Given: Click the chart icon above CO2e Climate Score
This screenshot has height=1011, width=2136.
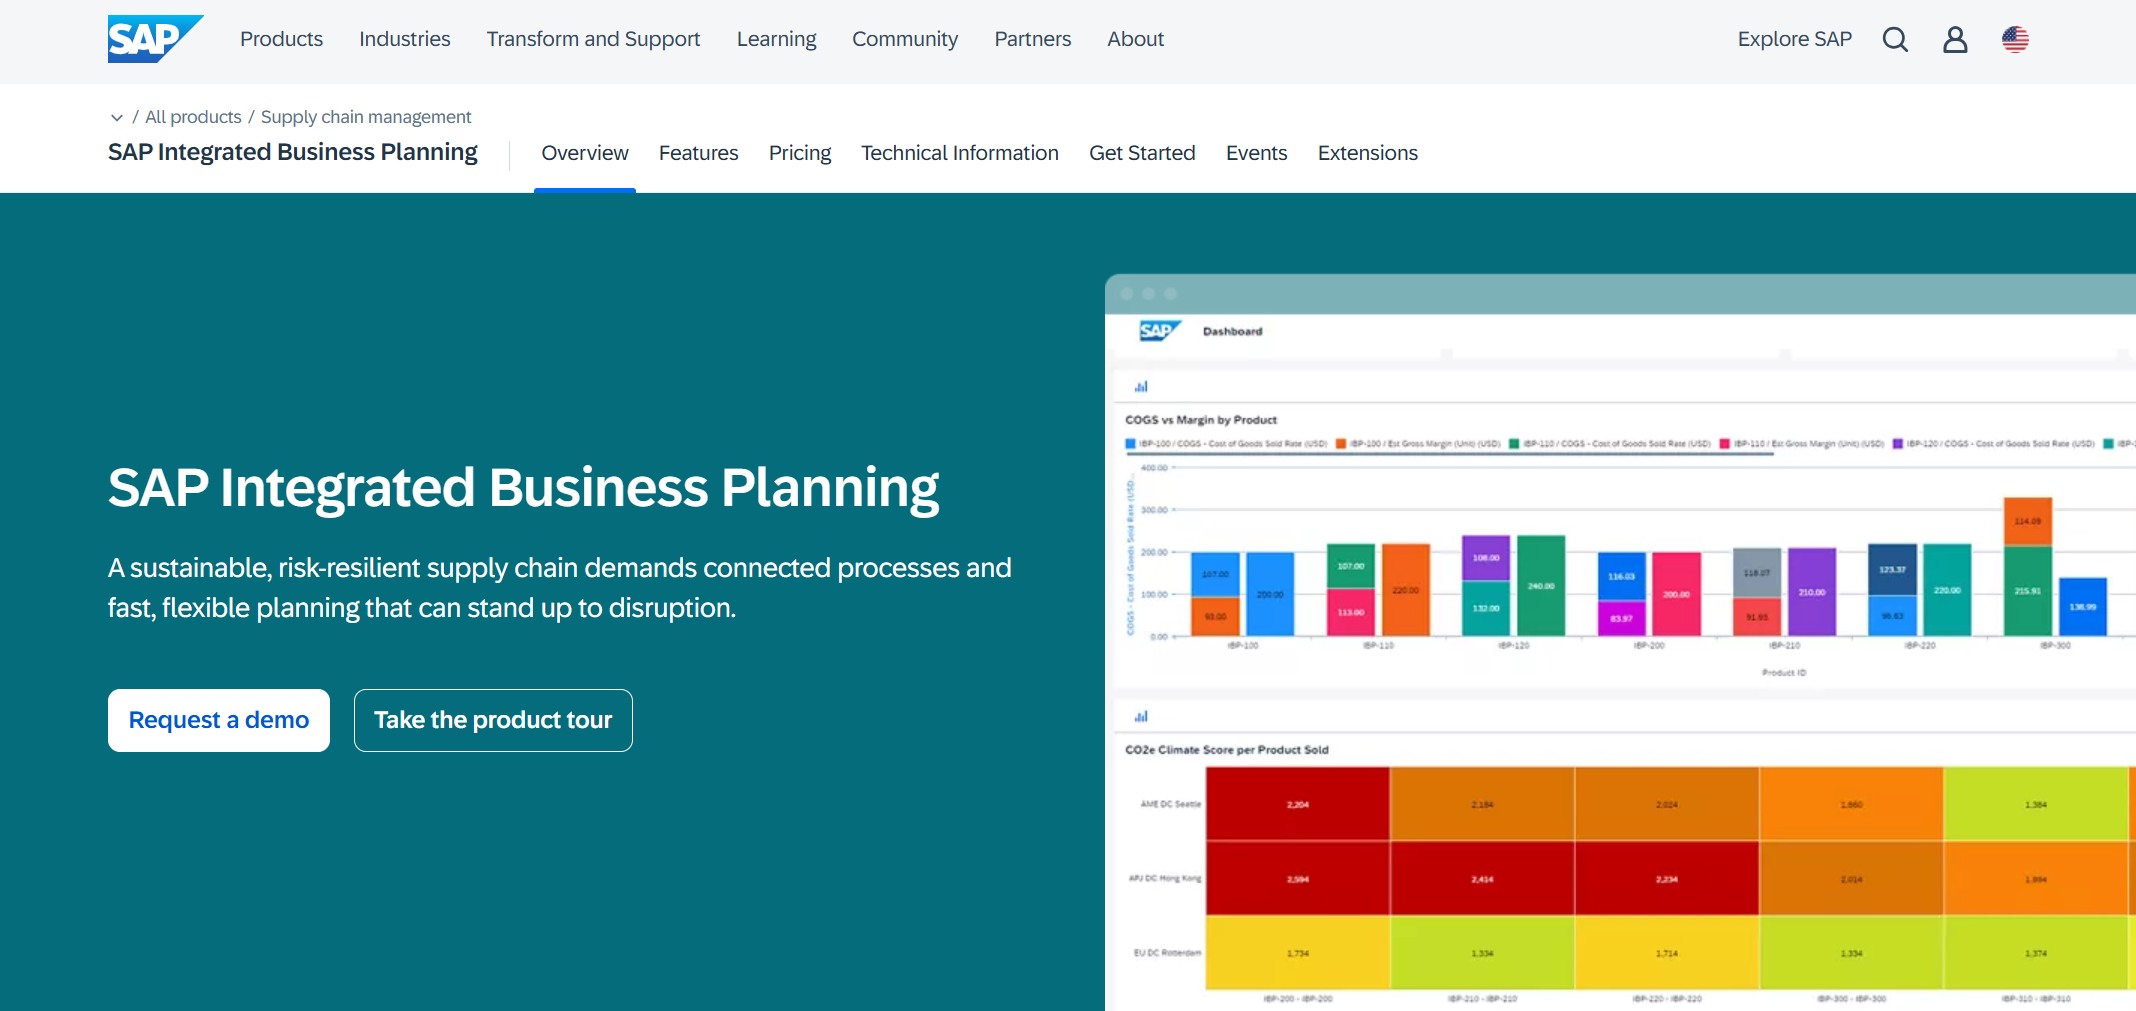Looking at the screenshot, I should click(1141, 717).
